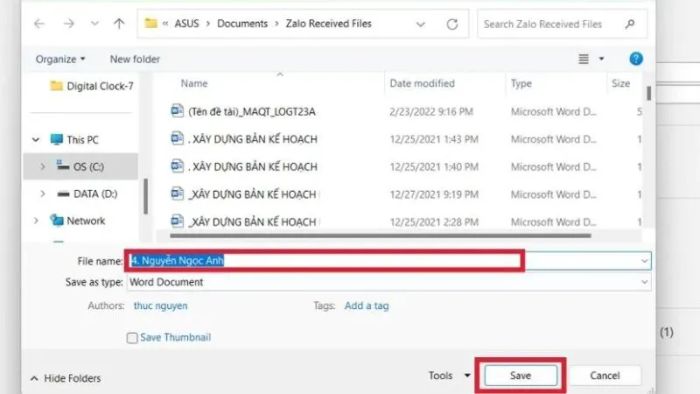
Task: Click the Cancel button
Action: coord(605,376)
